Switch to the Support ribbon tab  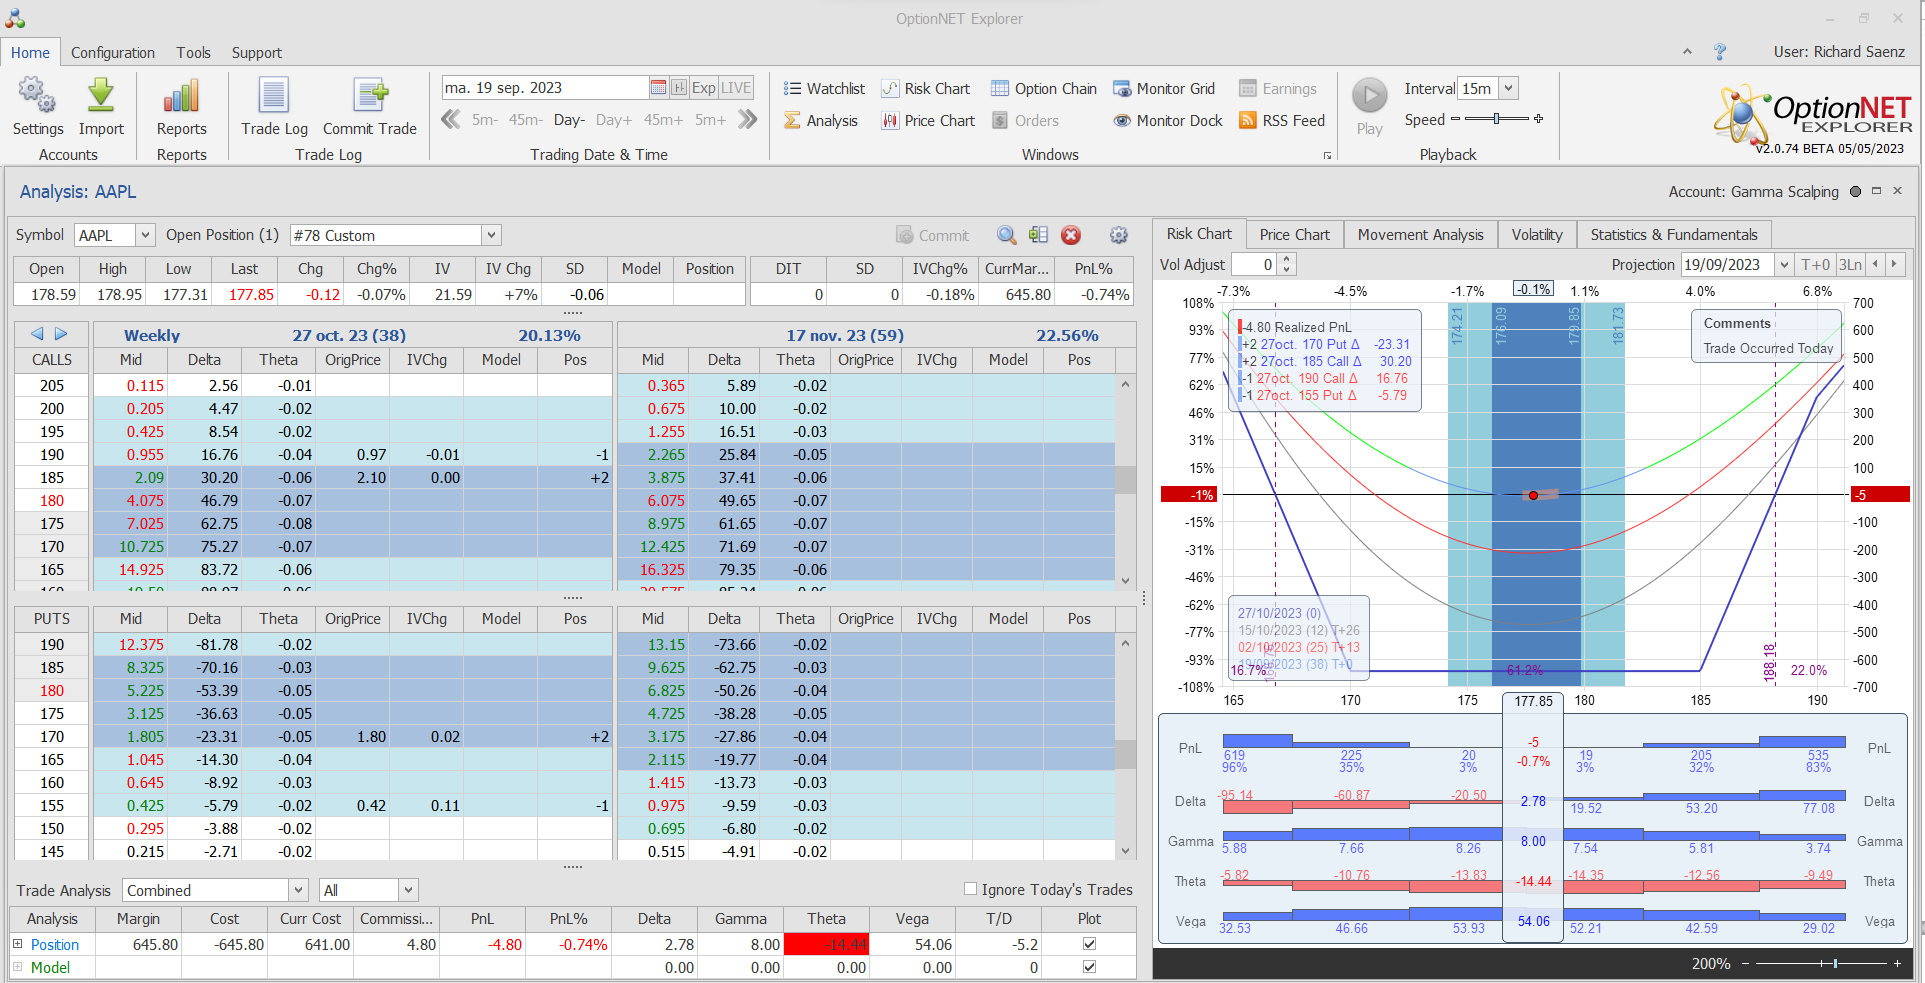[x=257, y=53]
